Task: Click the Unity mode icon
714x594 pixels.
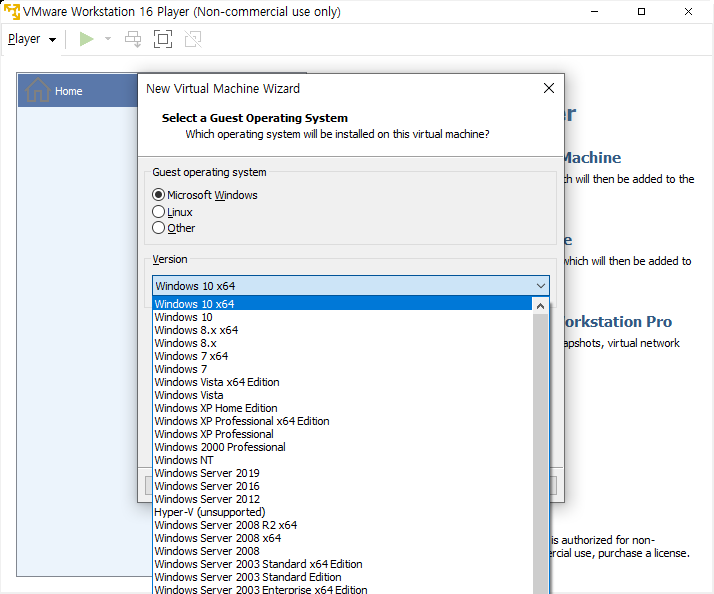Action: [193, 39]
